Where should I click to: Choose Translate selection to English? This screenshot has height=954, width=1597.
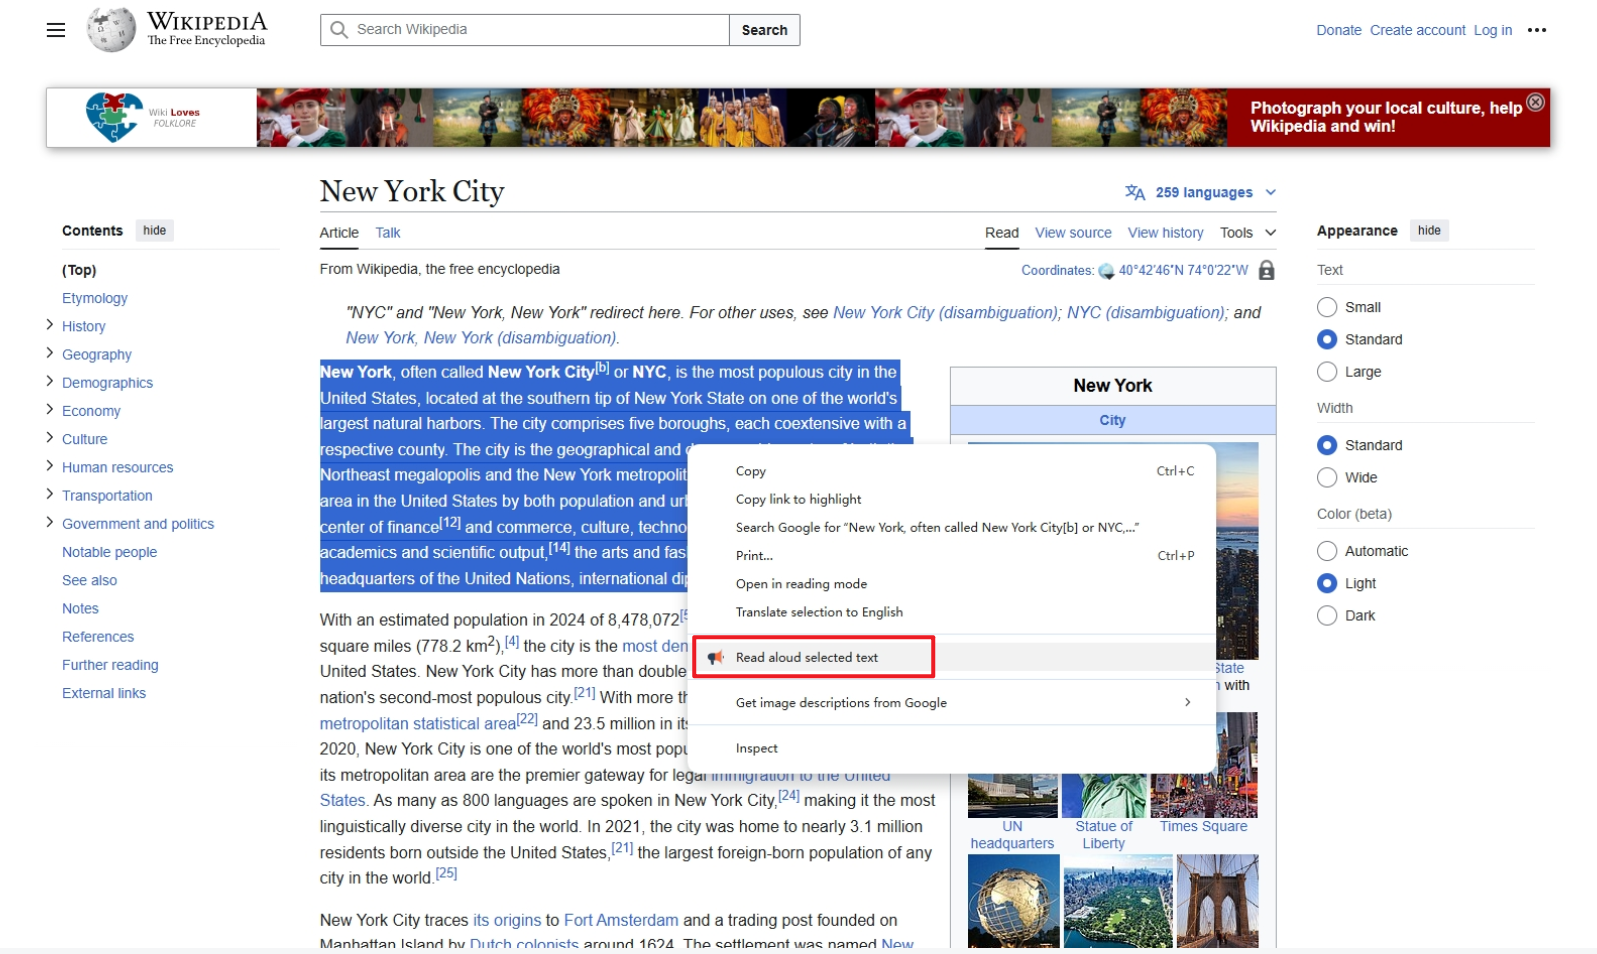point(953,612)
